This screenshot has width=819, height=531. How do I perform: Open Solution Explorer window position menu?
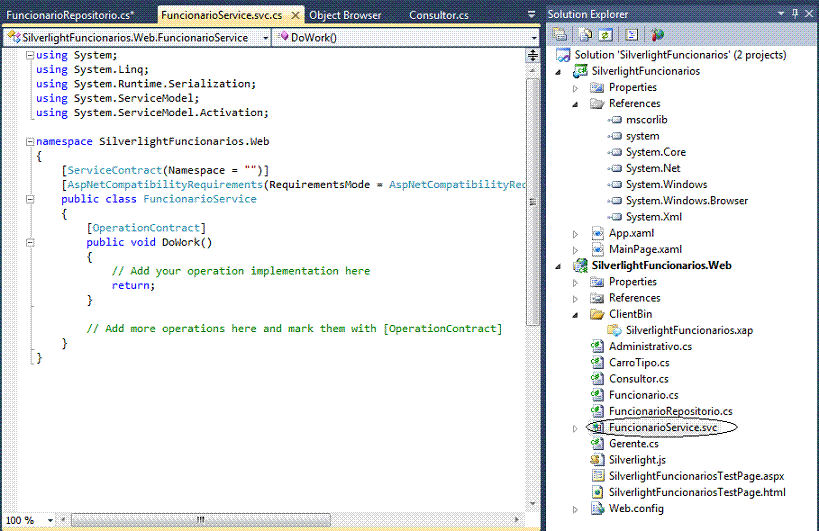click(x=781, y=14)
